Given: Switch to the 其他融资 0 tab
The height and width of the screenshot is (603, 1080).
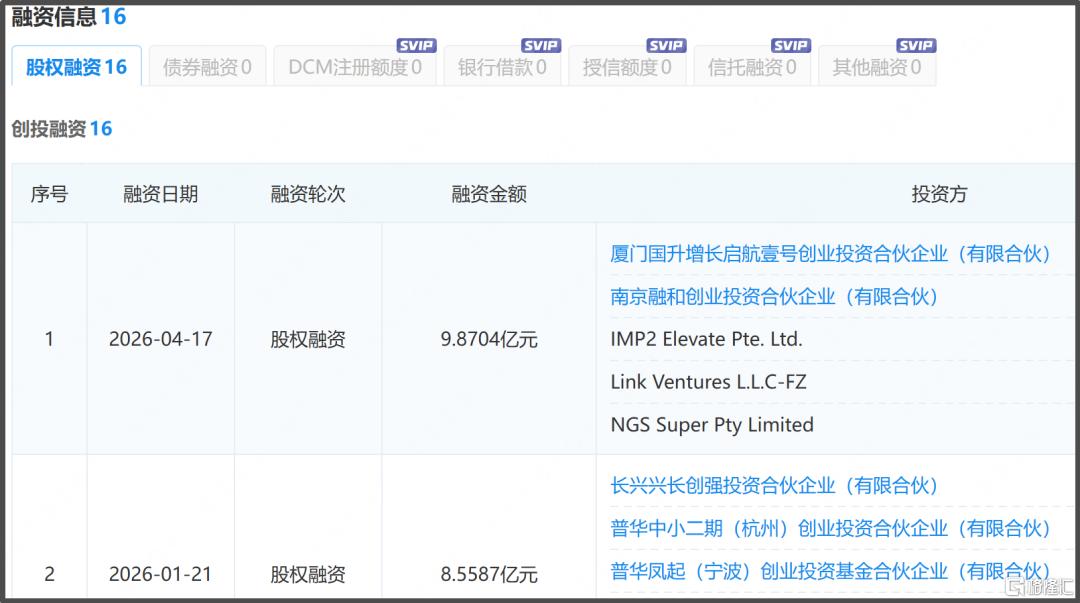Looking at the screenshot, I should point(877,67).
